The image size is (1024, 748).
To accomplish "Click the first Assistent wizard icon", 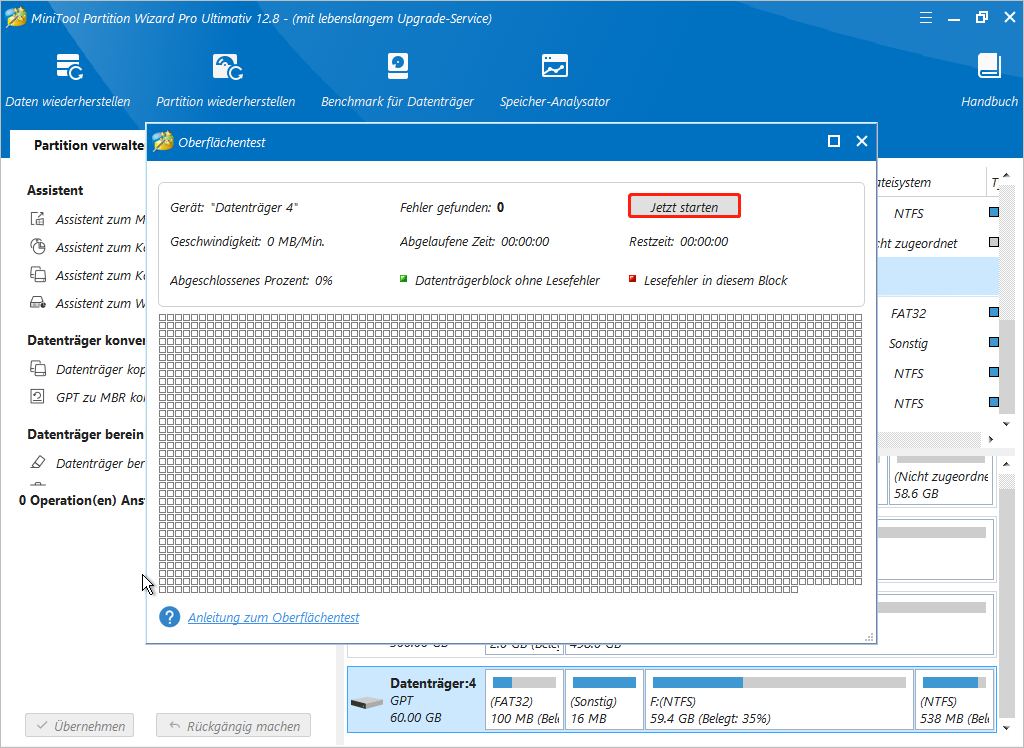I will pyautogui.click(x=38, y=219).
